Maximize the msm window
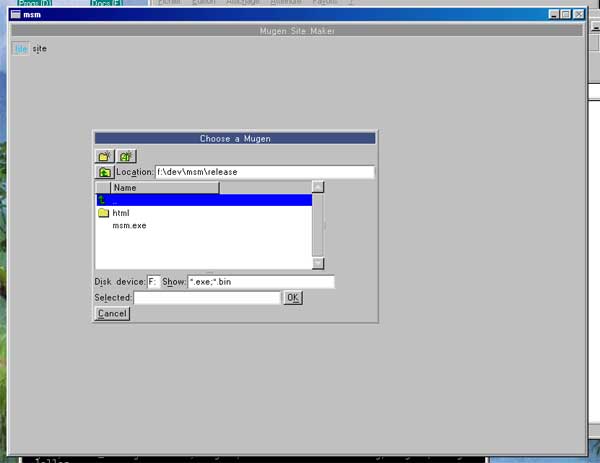The image size is (600, 463). [566, 15]
